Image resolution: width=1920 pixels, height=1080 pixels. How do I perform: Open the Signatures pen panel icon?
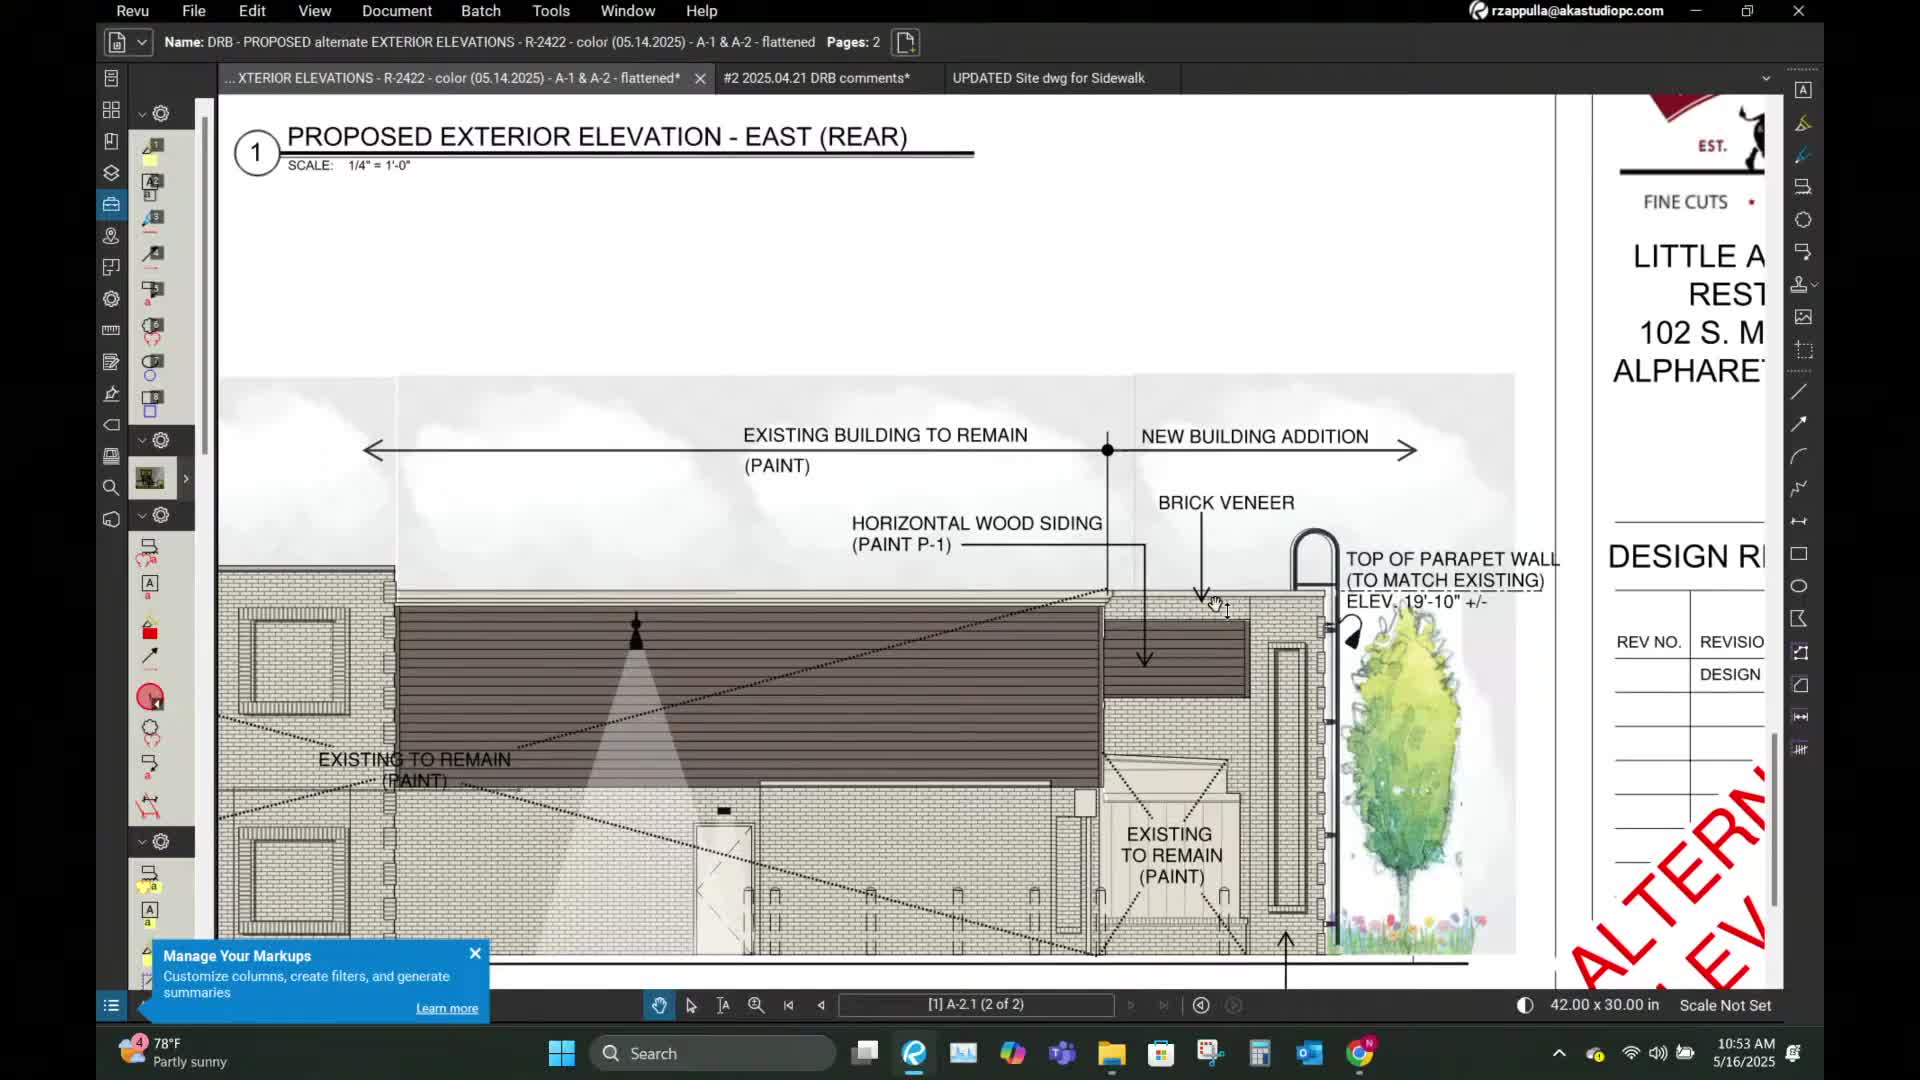click(111, 393)
